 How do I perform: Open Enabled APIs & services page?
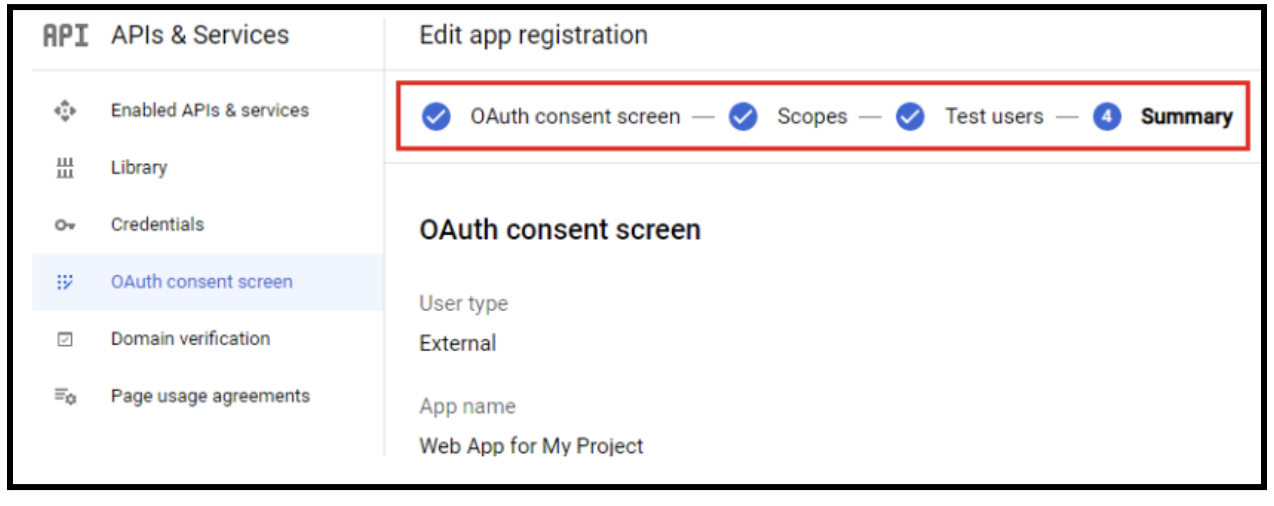click(x=209, y=110)
